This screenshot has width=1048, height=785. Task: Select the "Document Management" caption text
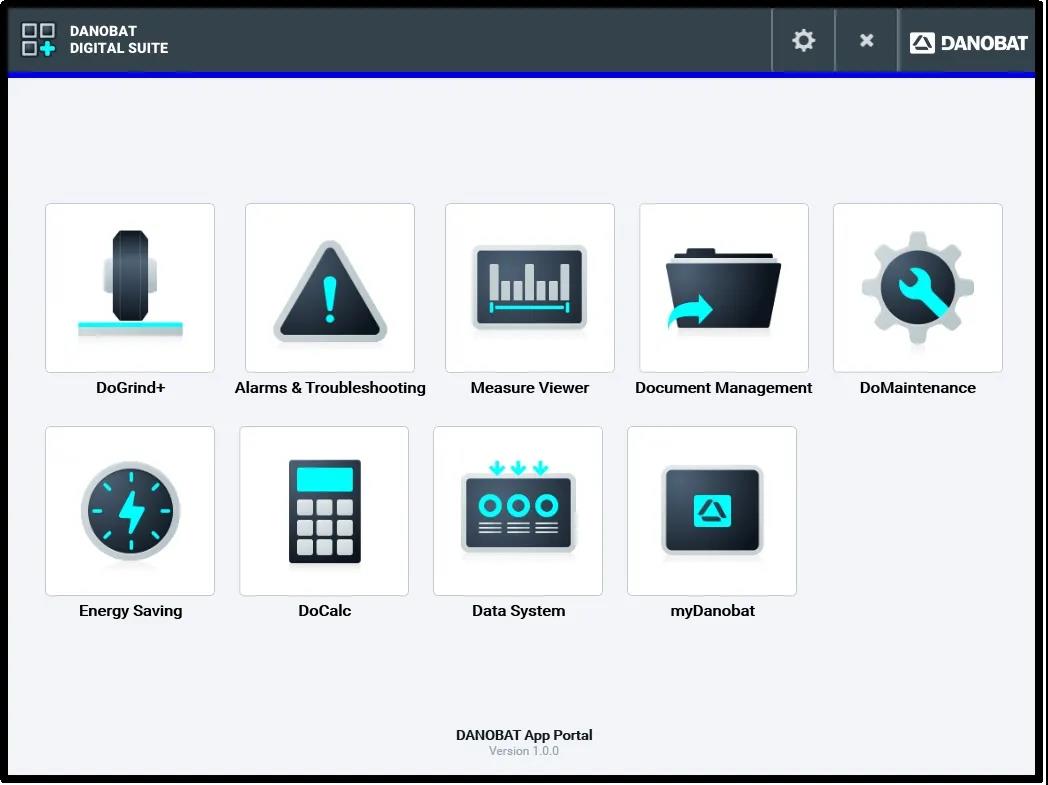(x=724, y=387)
